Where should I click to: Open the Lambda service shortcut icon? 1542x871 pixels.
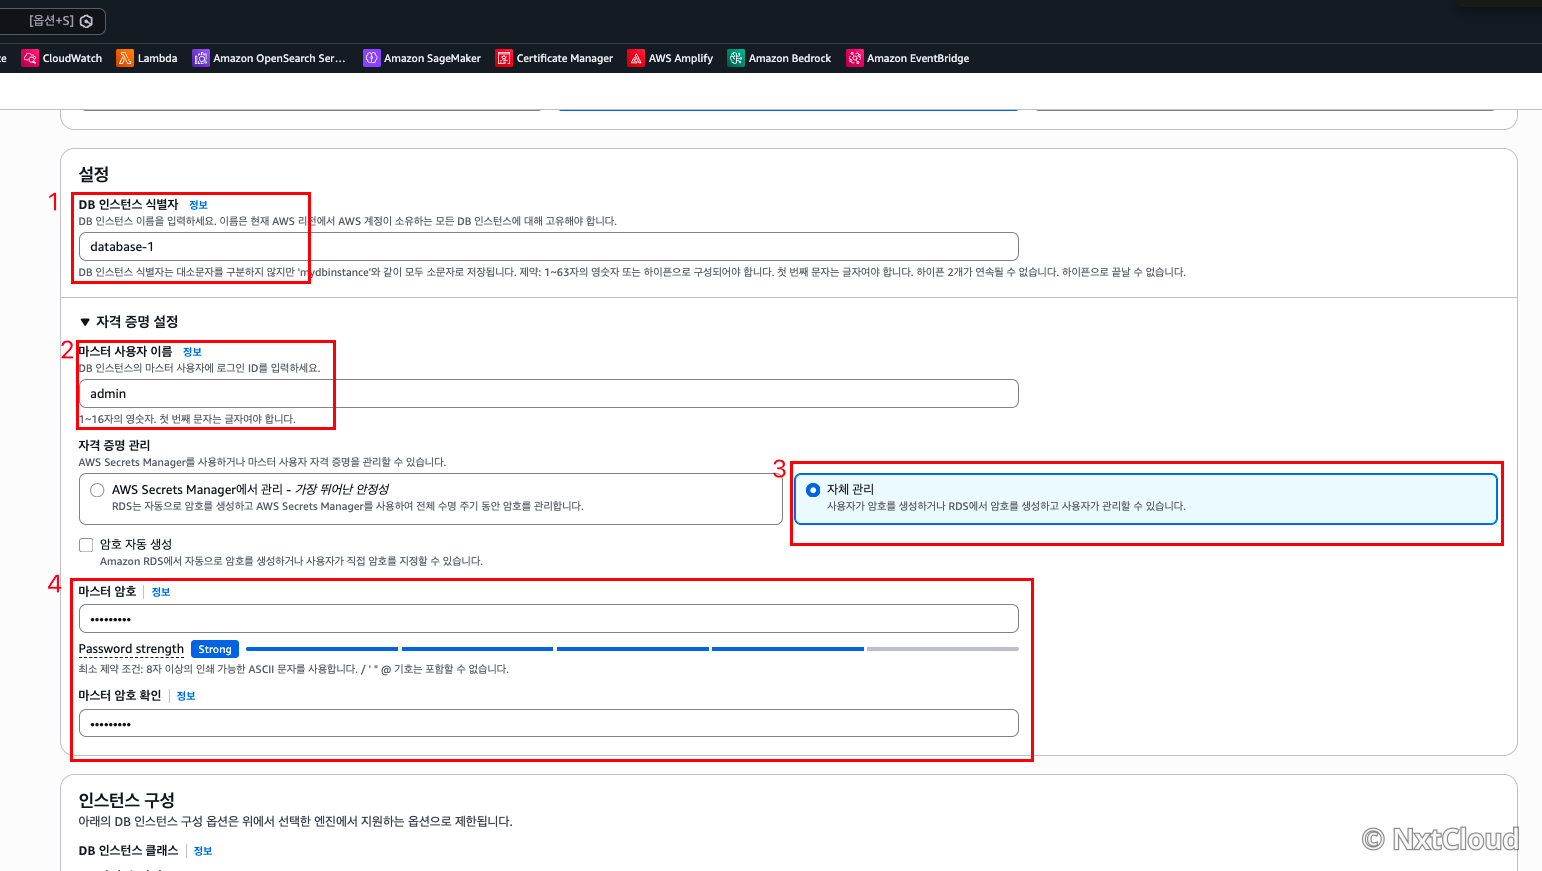click(x=125, y=58)
